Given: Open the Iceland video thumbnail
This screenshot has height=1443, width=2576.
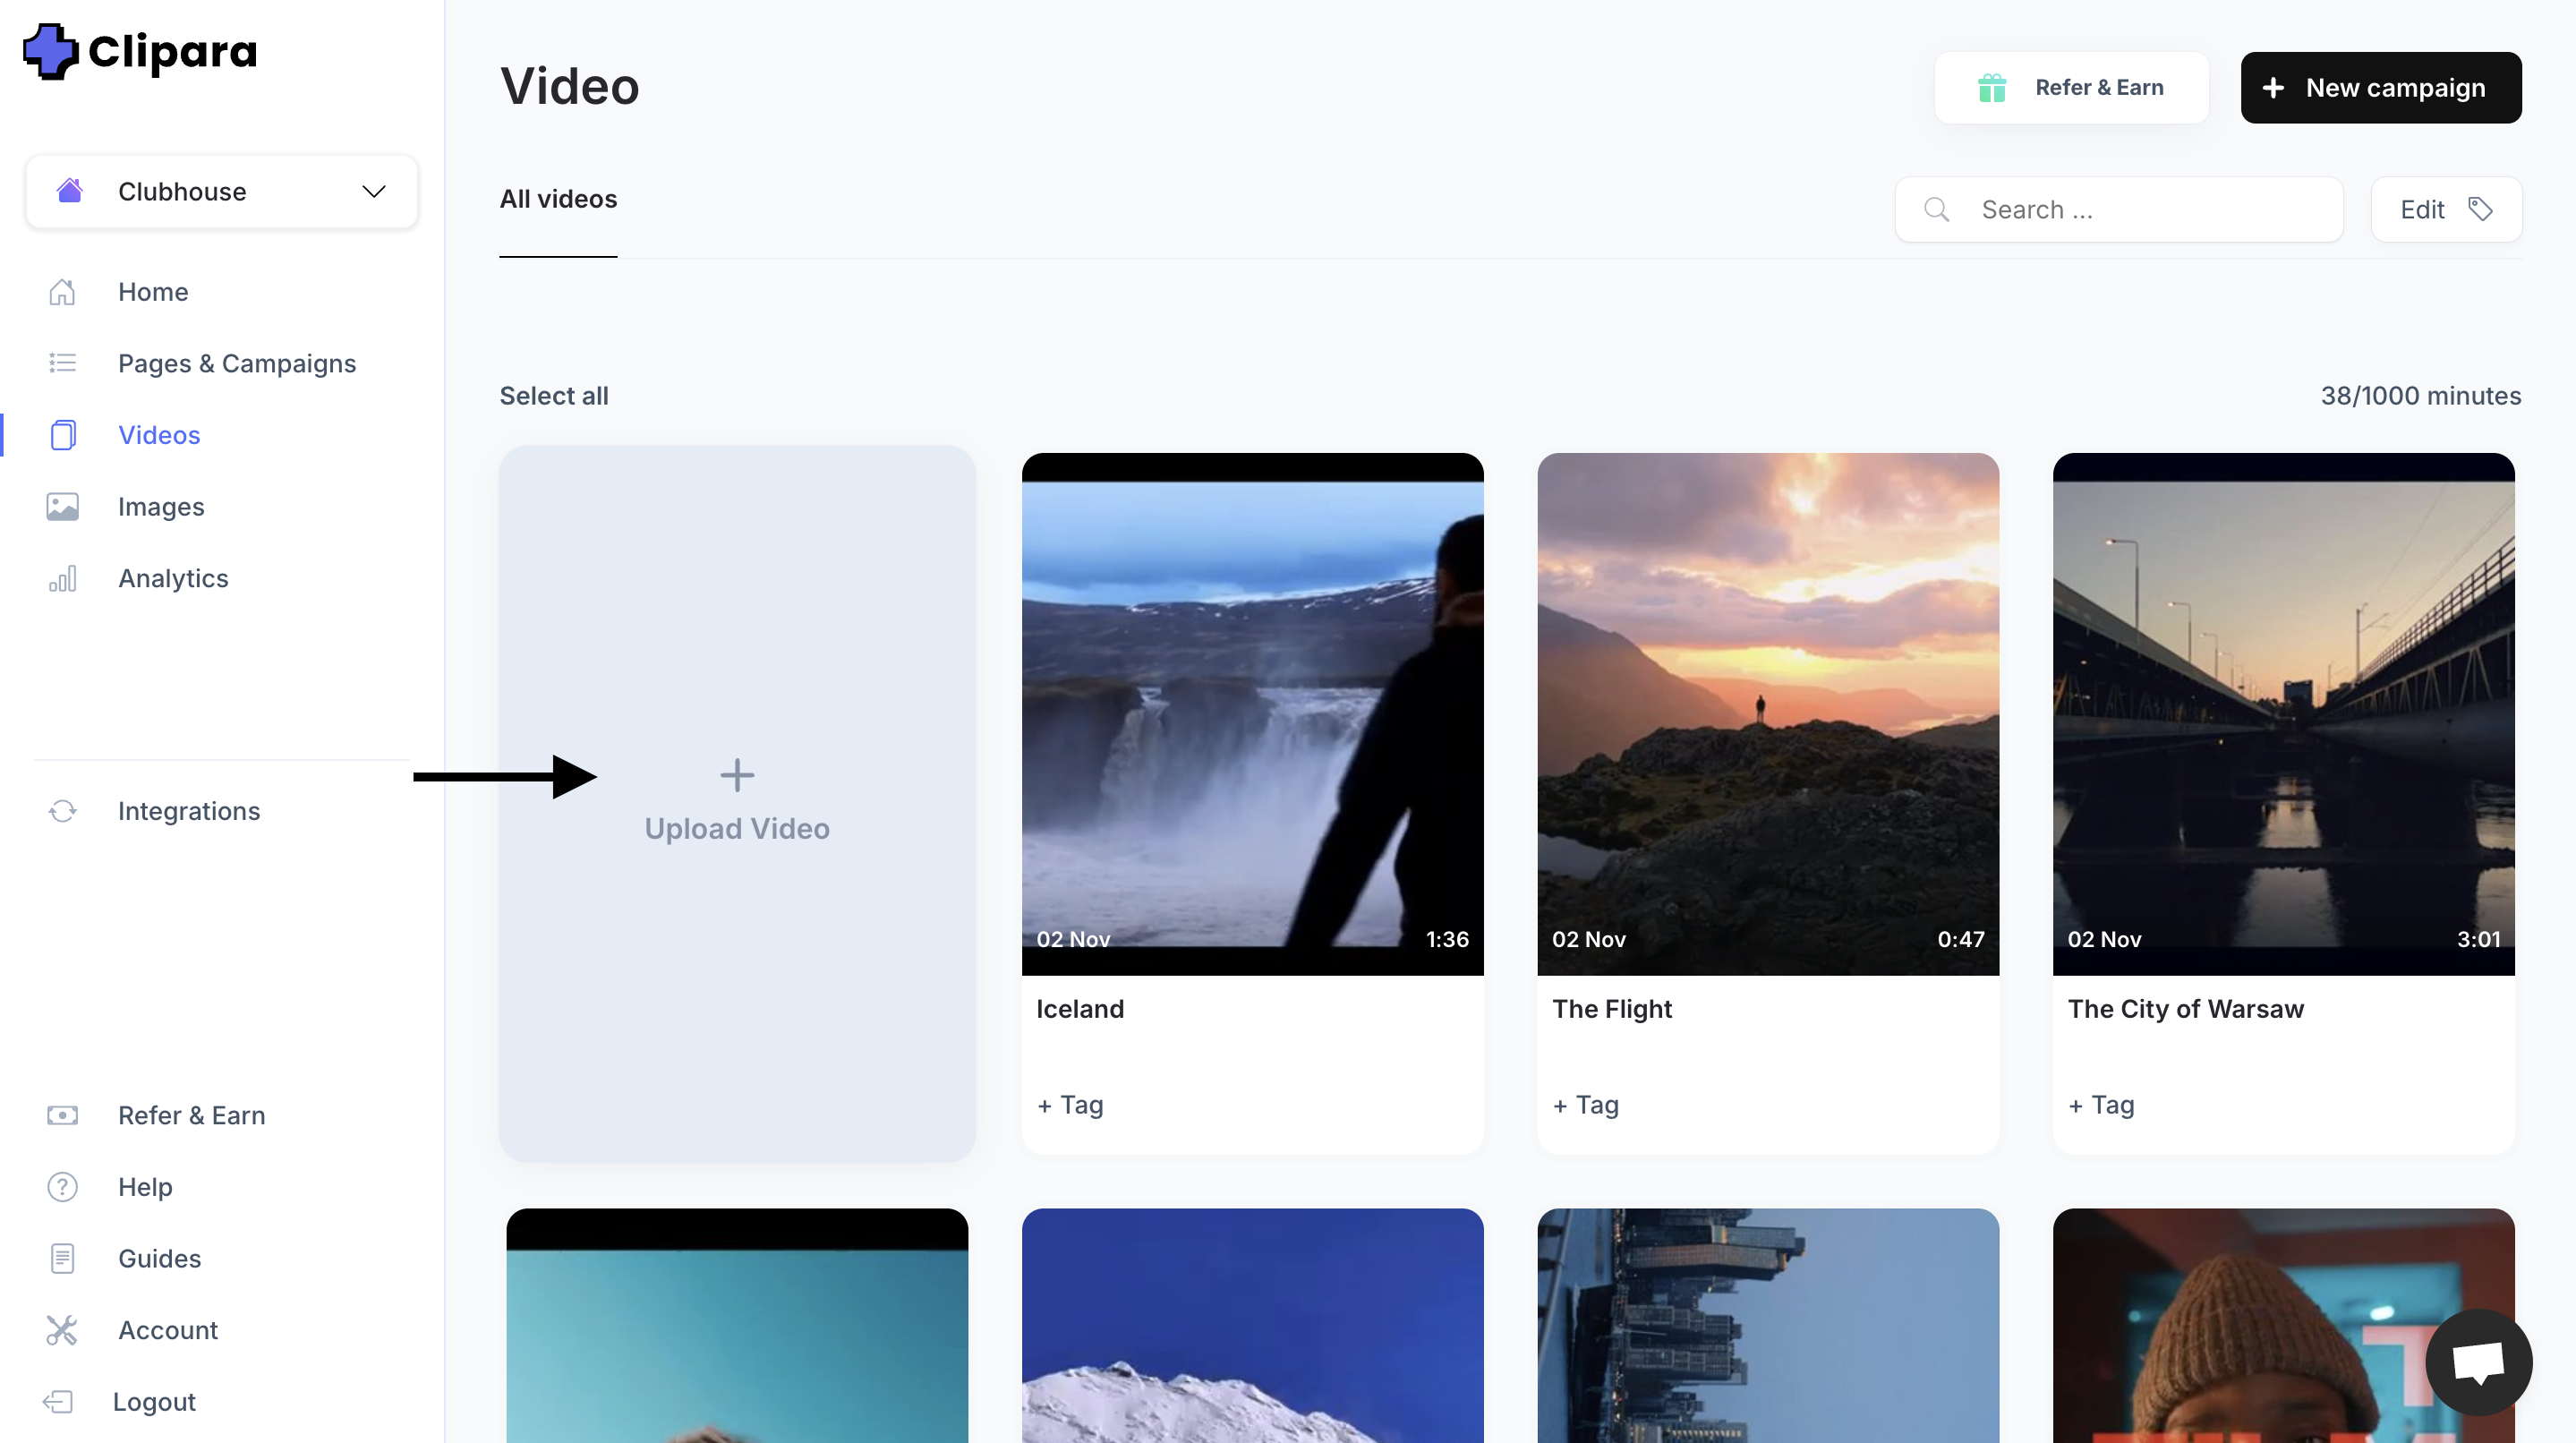Looking at the screenshot, I should (1252, 714).
